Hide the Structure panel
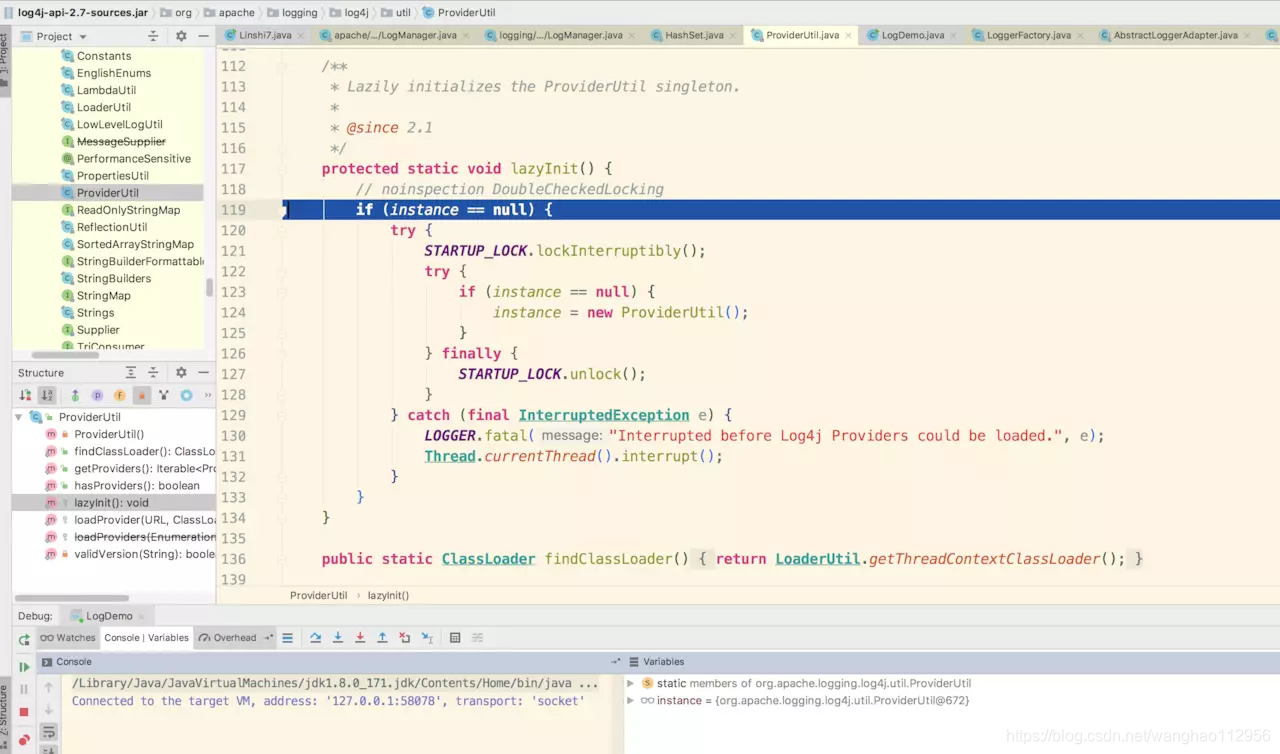This screenshot has height=754, width=1280. tap(203, 372)
